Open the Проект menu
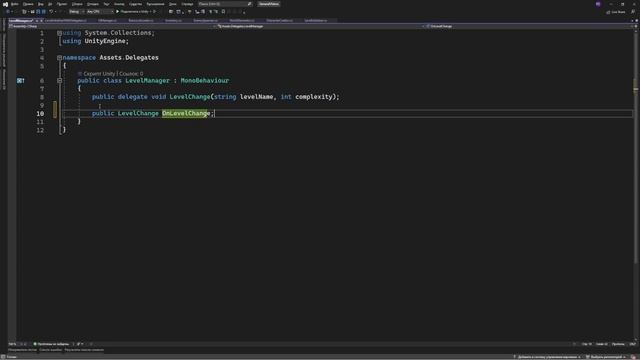 click(62, 4)
